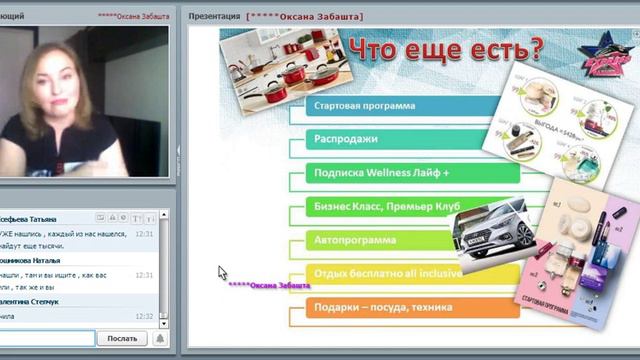Image resolution: width=640 pixels, height=360 pixels.
Task: Click the presenter name above the webcam
Action: 133,16
